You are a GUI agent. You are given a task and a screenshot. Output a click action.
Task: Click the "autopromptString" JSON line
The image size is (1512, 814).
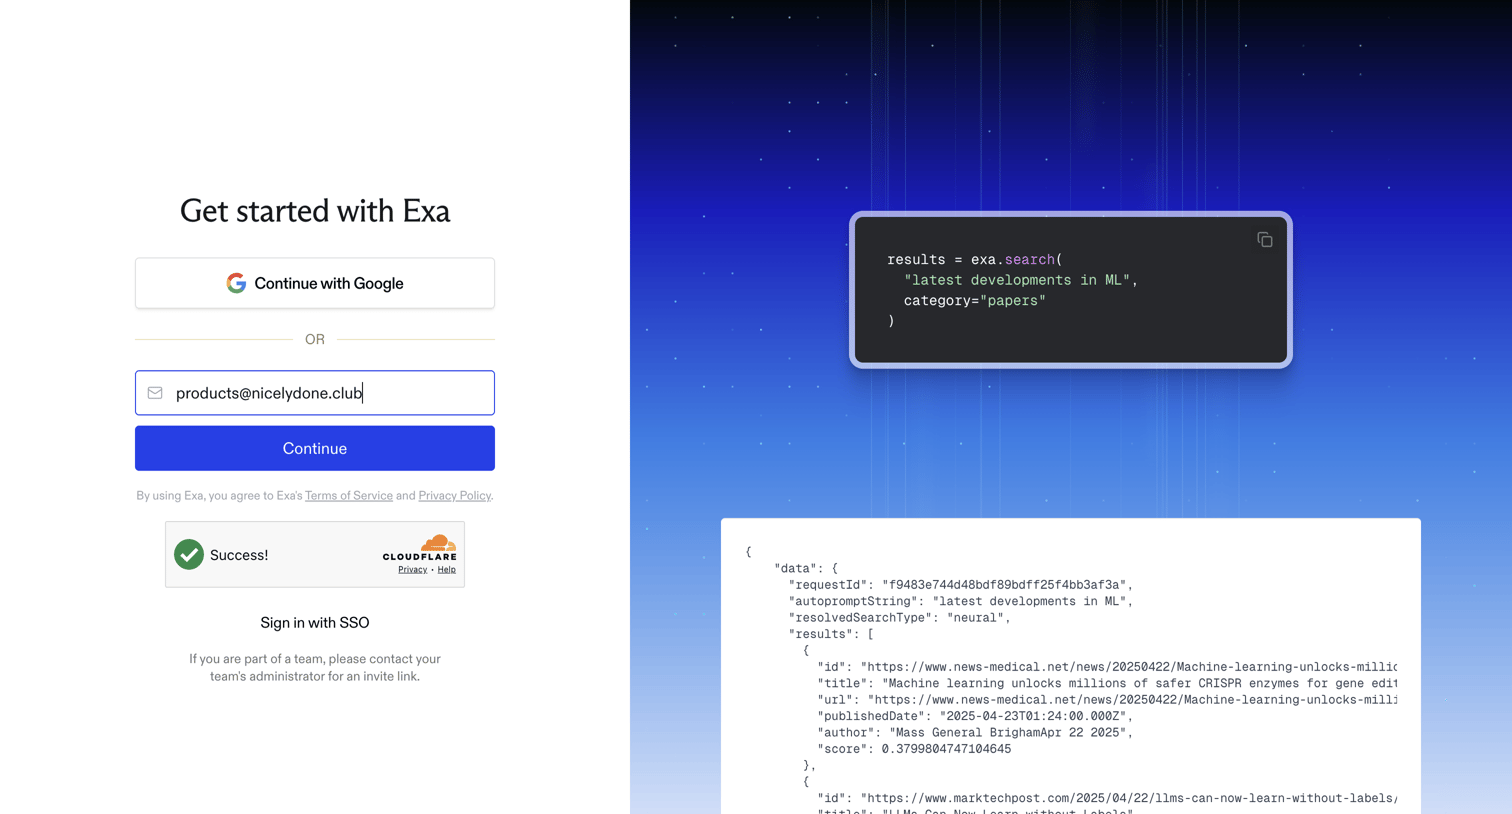(961, 601)
